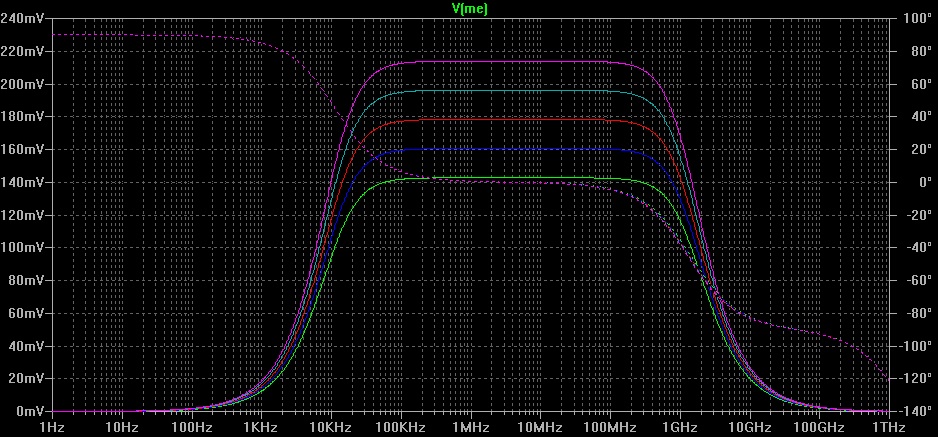938x437 pixels.
Task: Click the 1Hz frequency axis label
Action: (x=52, y=427)
